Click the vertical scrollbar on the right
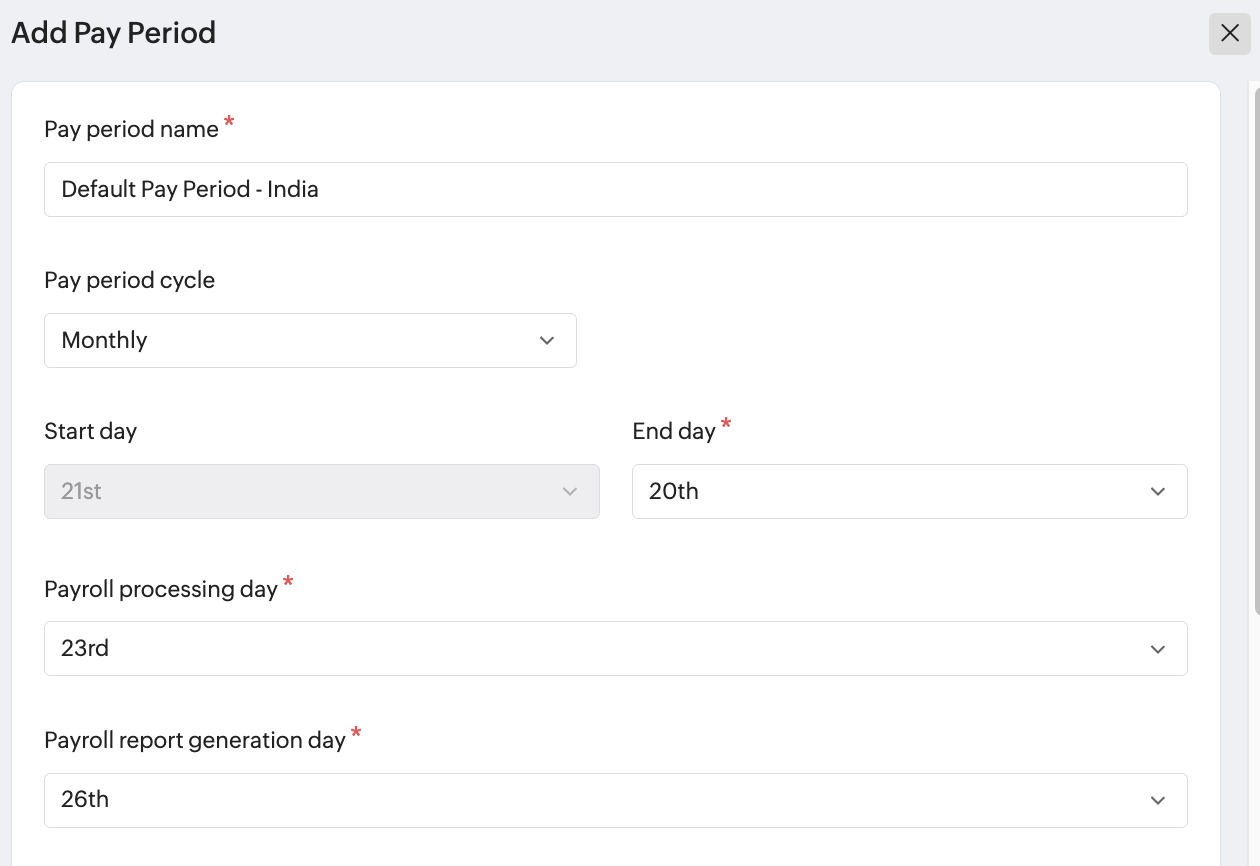1260x866 pixels. pos(1256,350)
